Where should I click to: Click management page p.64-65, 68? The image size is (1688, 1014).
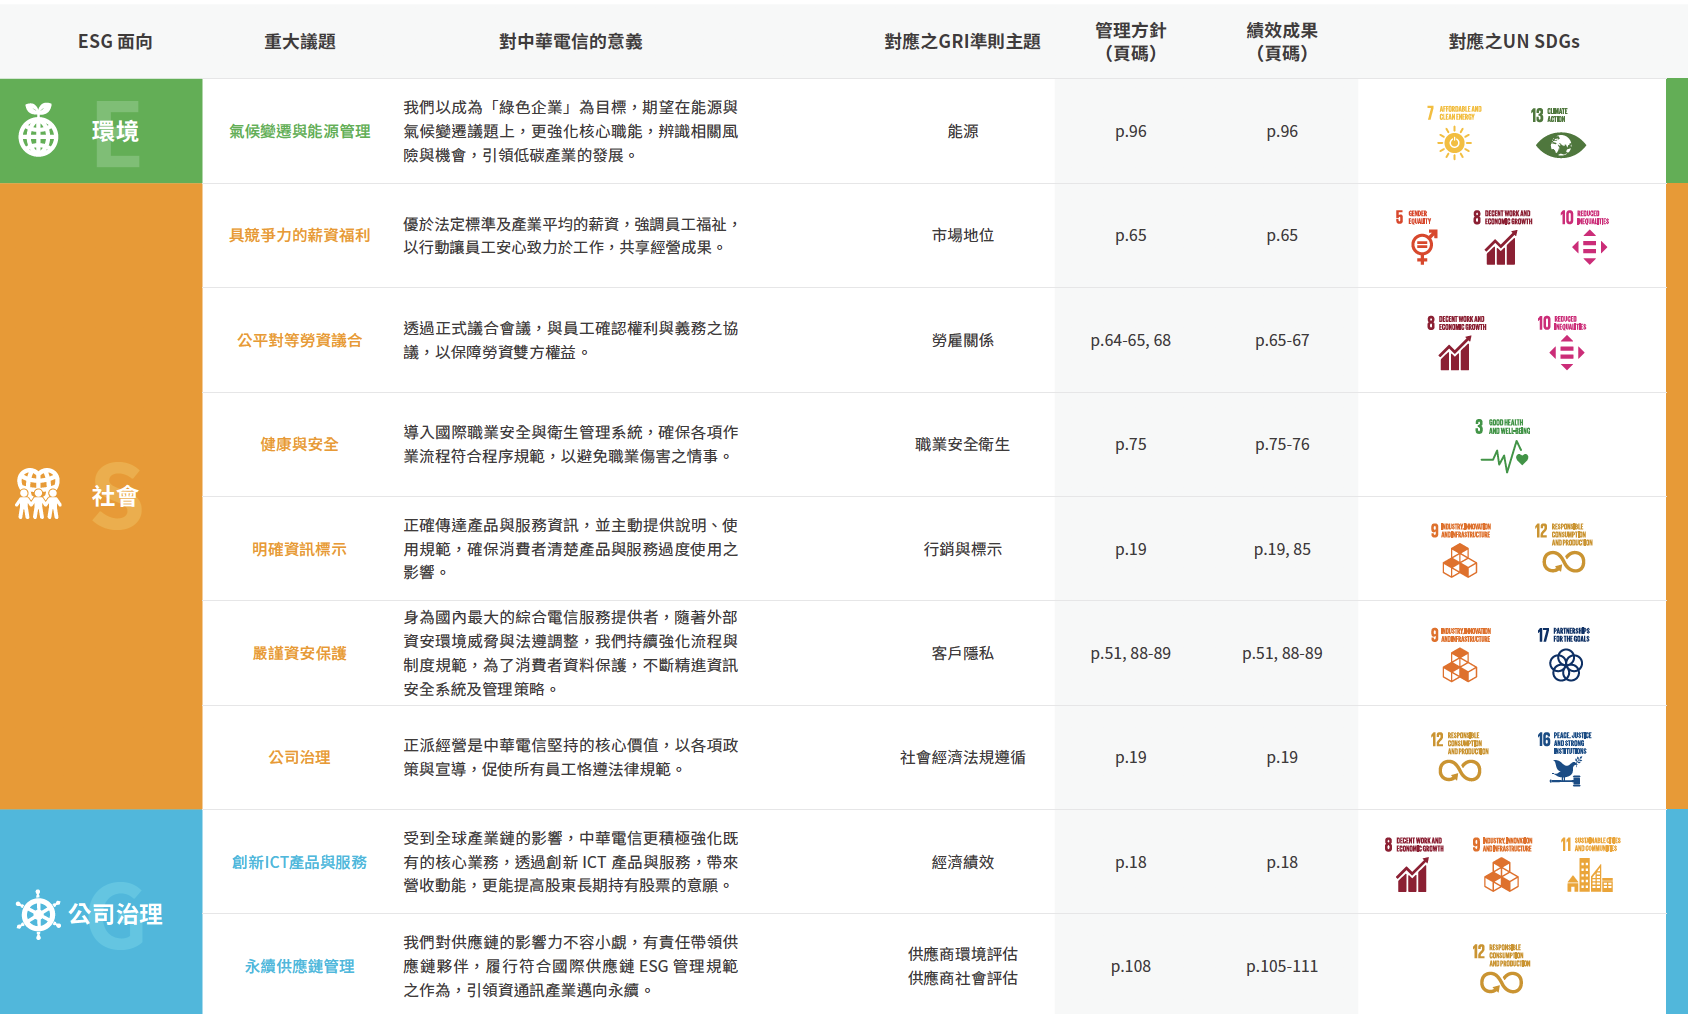coord(1131,340)
